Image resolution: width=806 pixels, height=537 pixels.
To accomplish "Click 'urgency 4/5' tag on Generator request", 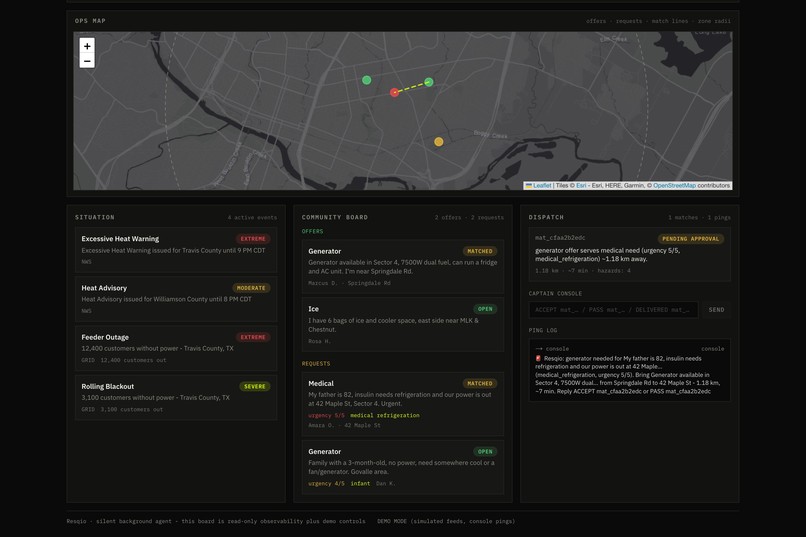I will pos(326,484).
